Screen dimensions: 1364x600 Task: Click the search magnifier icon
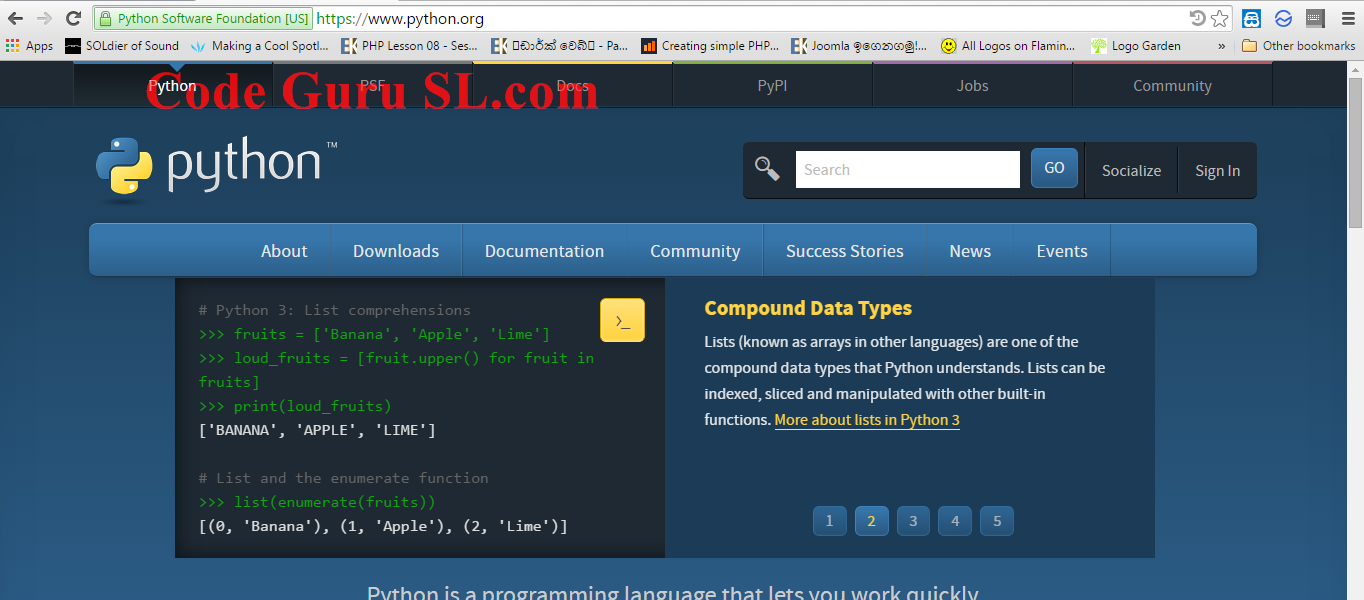point(767,168)
